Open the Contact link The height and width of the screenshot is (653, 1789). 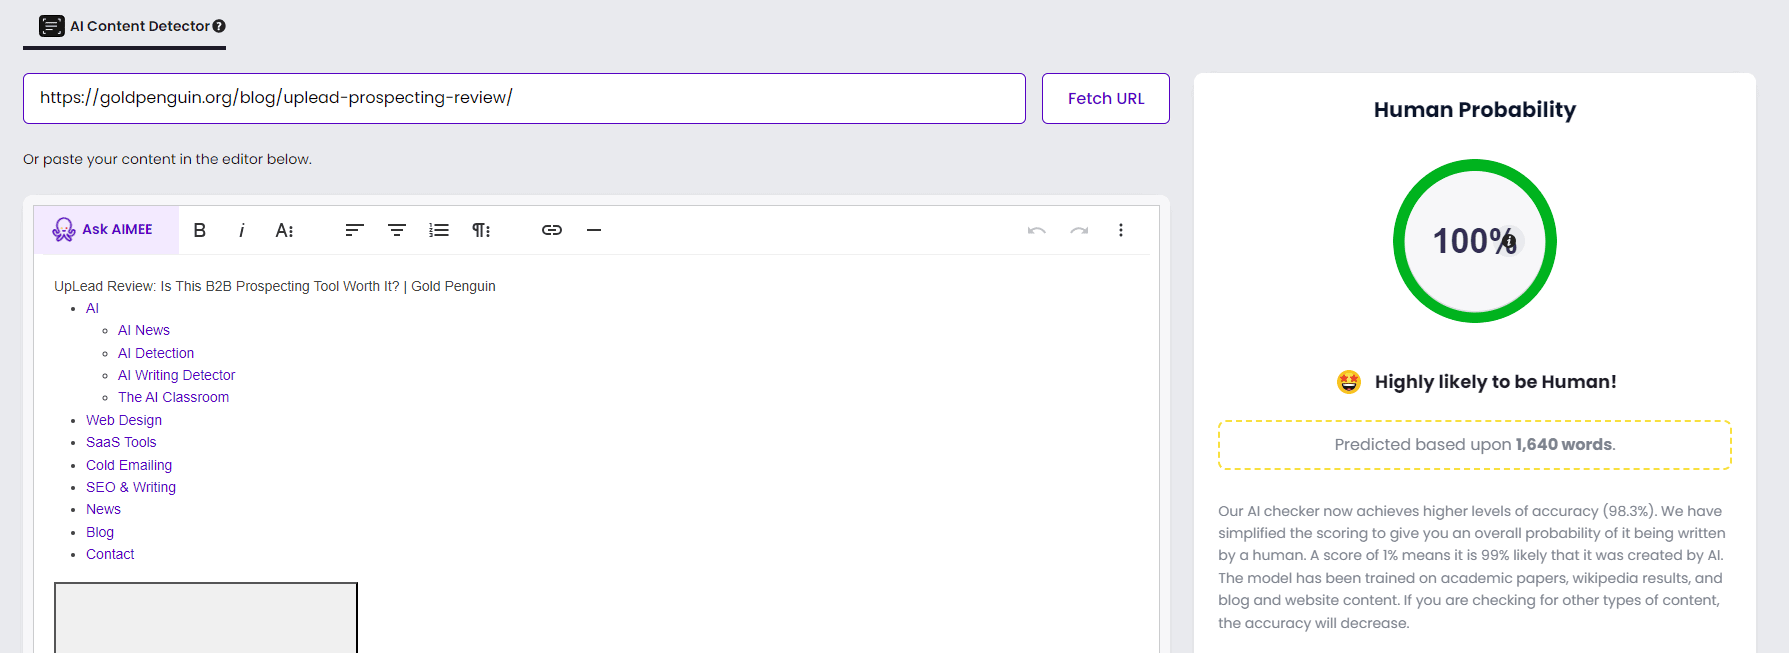110,554
